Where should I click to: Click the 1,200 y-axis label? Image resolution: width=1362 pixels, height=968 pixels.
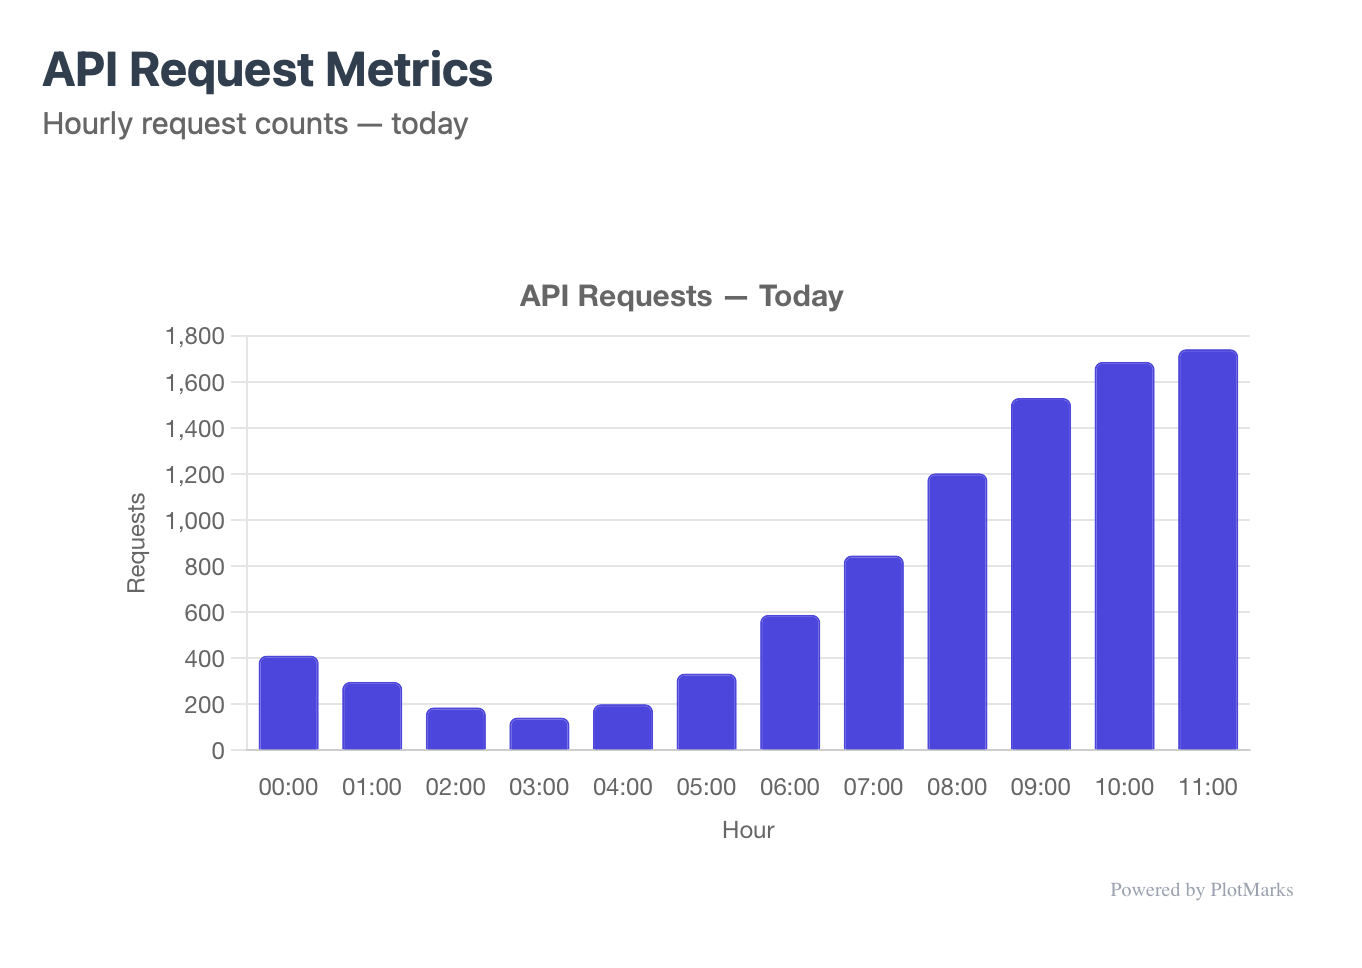click(195, 474)
